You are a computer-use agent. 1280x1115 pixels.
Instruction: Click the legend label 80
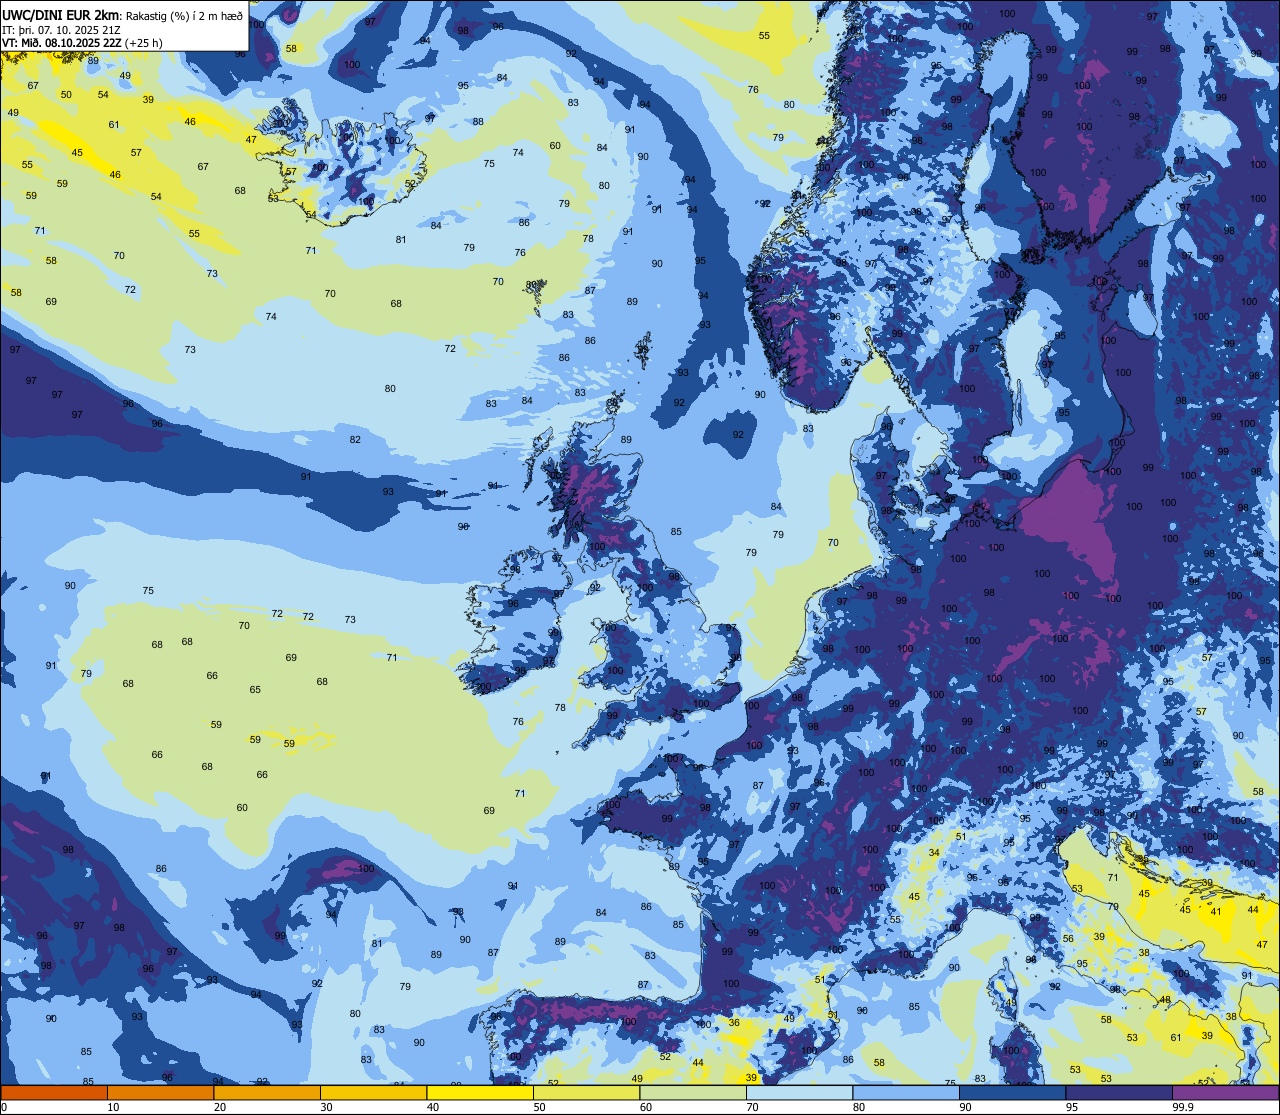(x=859, y=1107)
